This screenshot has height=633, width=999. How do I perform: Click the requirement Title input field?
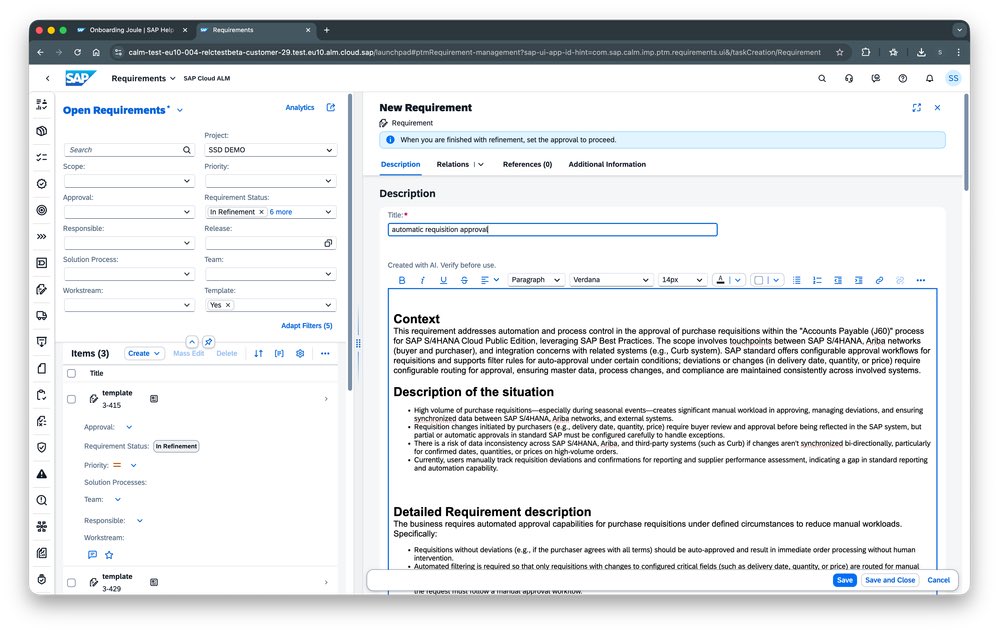point(553,229)
